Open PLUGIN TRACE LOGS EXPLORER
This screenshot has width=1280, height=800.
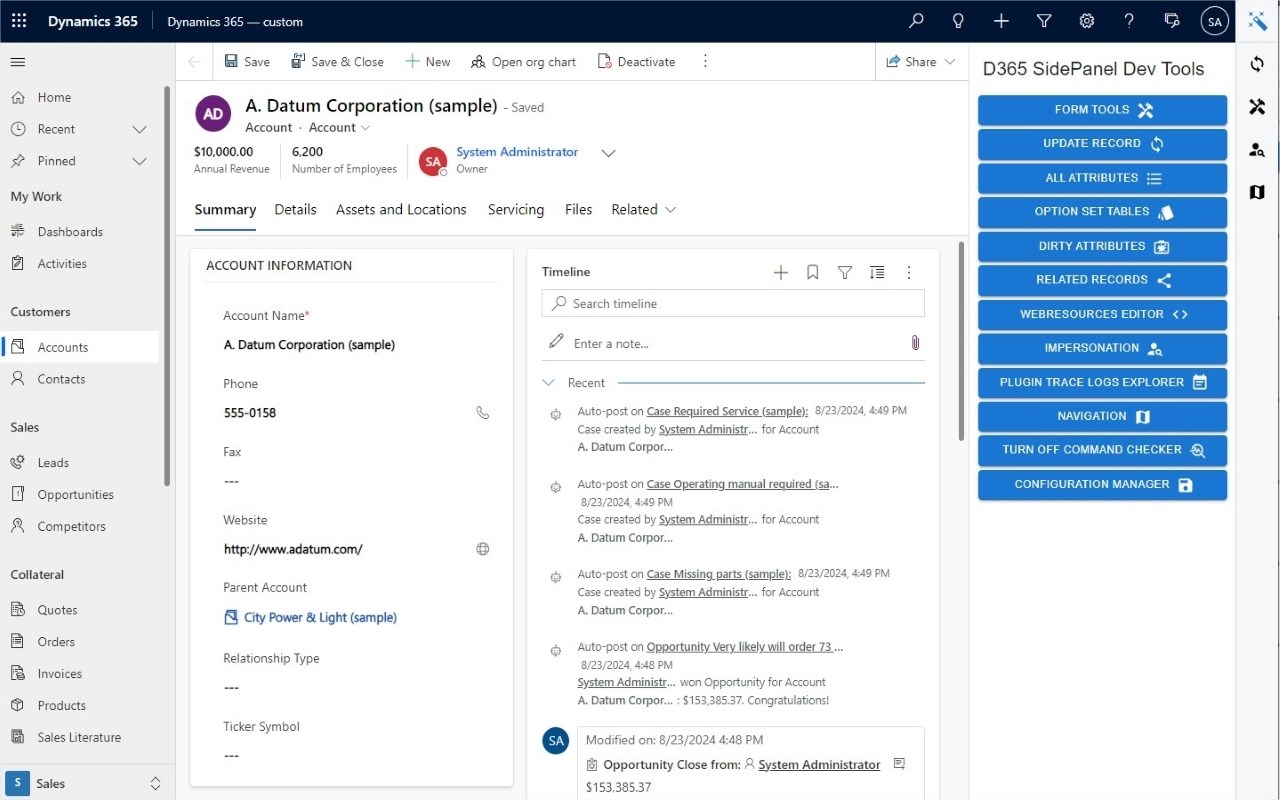[1102, 382]
